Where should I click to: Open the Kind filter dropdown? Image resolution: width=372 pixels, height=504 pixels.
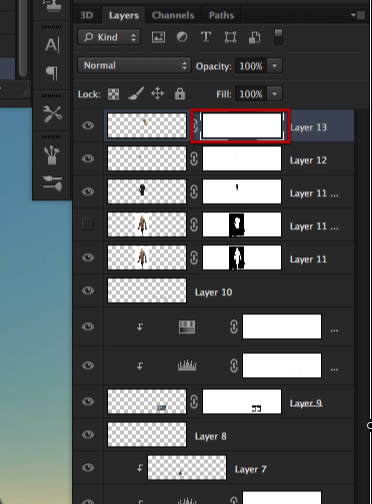[109, 37]
